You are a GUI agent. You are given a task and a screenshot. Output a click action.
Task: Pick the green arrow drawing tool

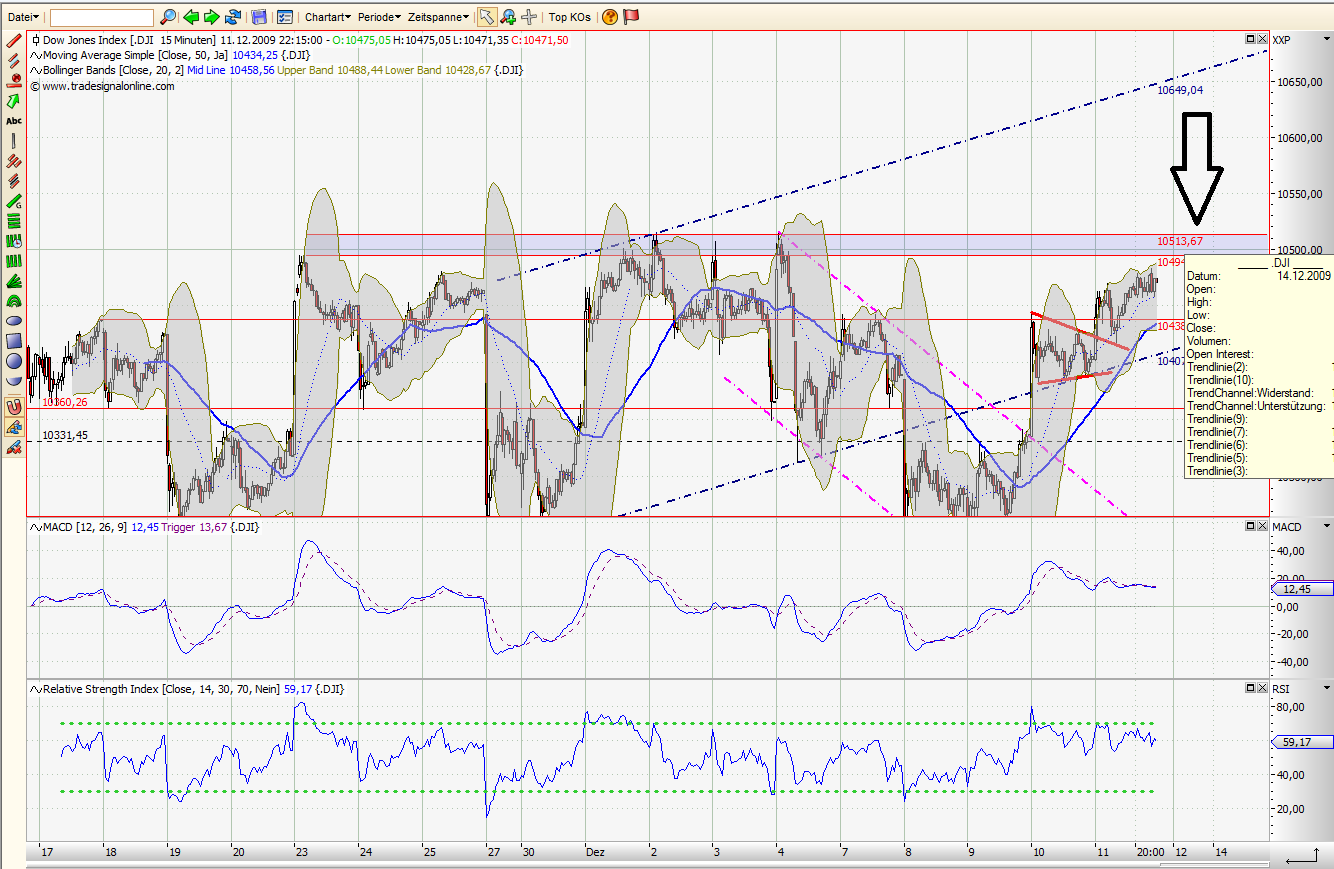pos(13,98)
